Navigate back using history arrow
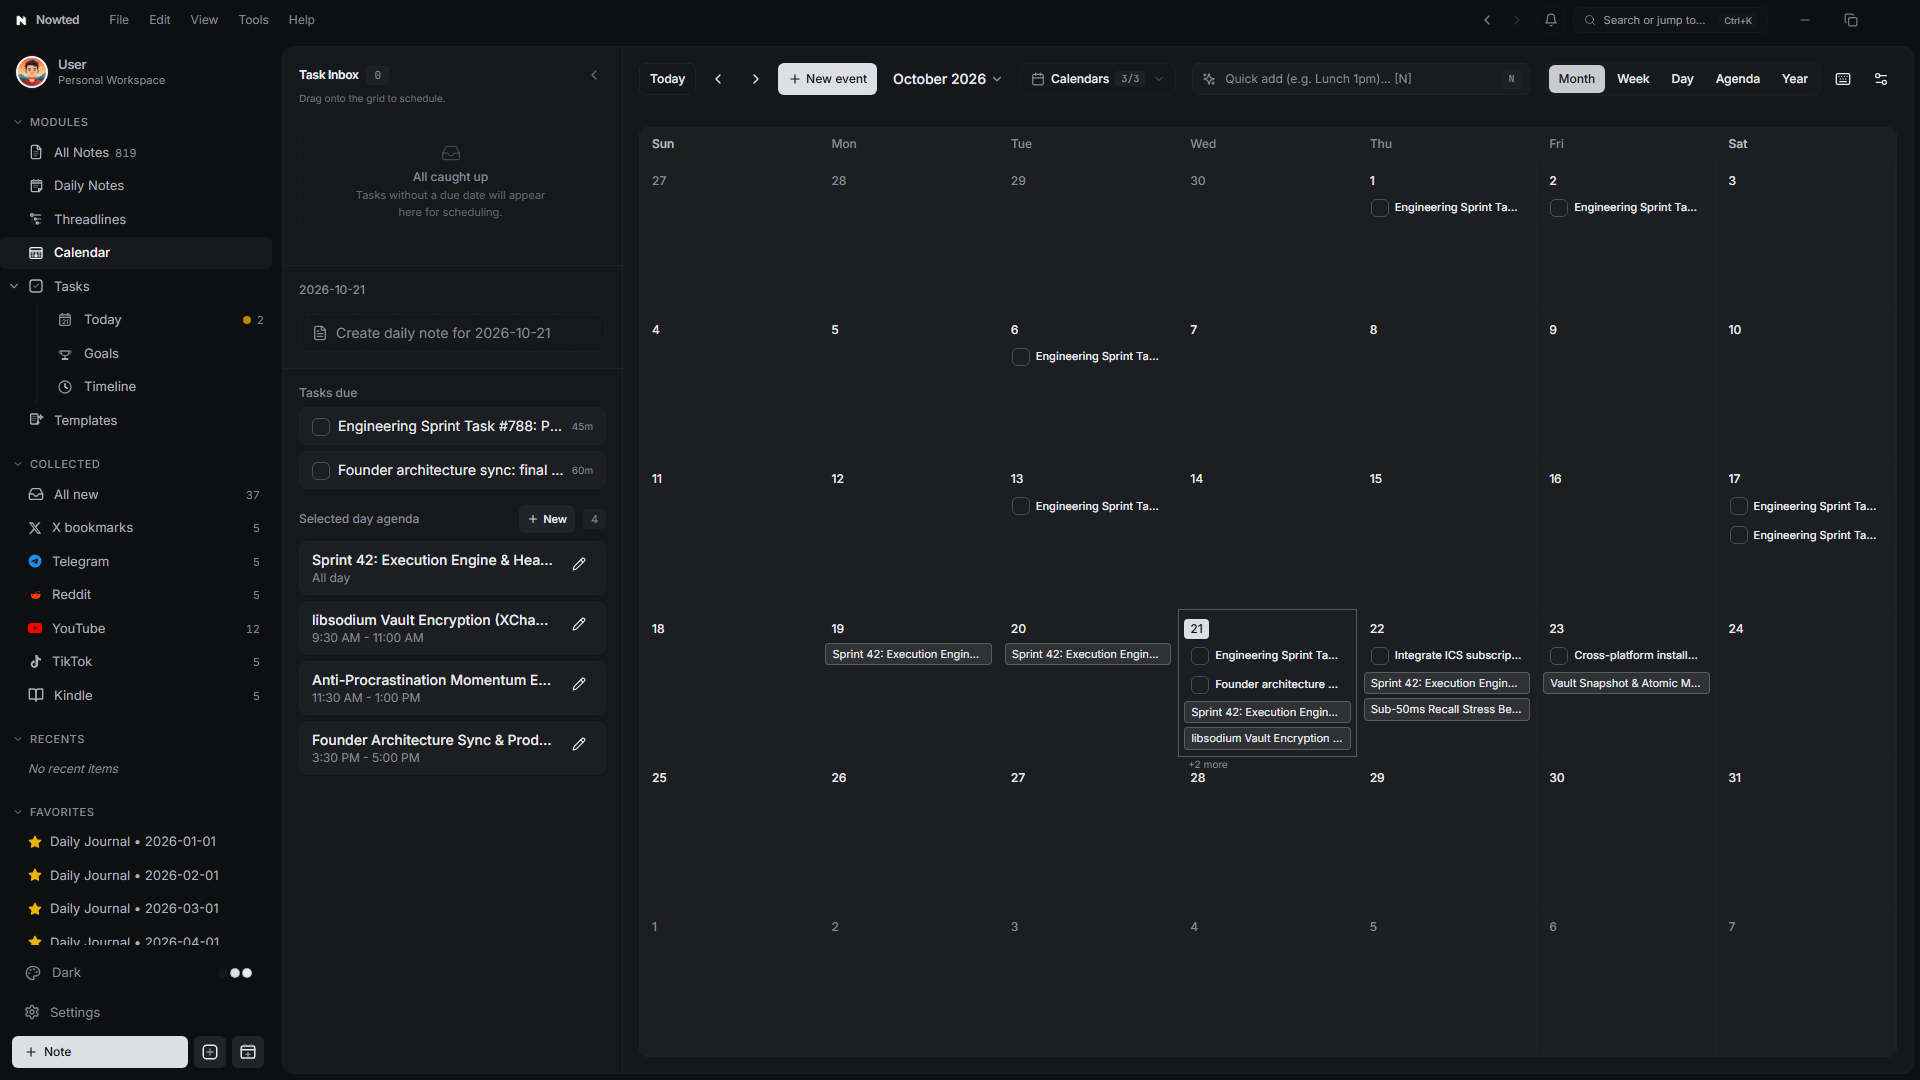Screen dimensions: 1920x1080 pos(1487,20)
